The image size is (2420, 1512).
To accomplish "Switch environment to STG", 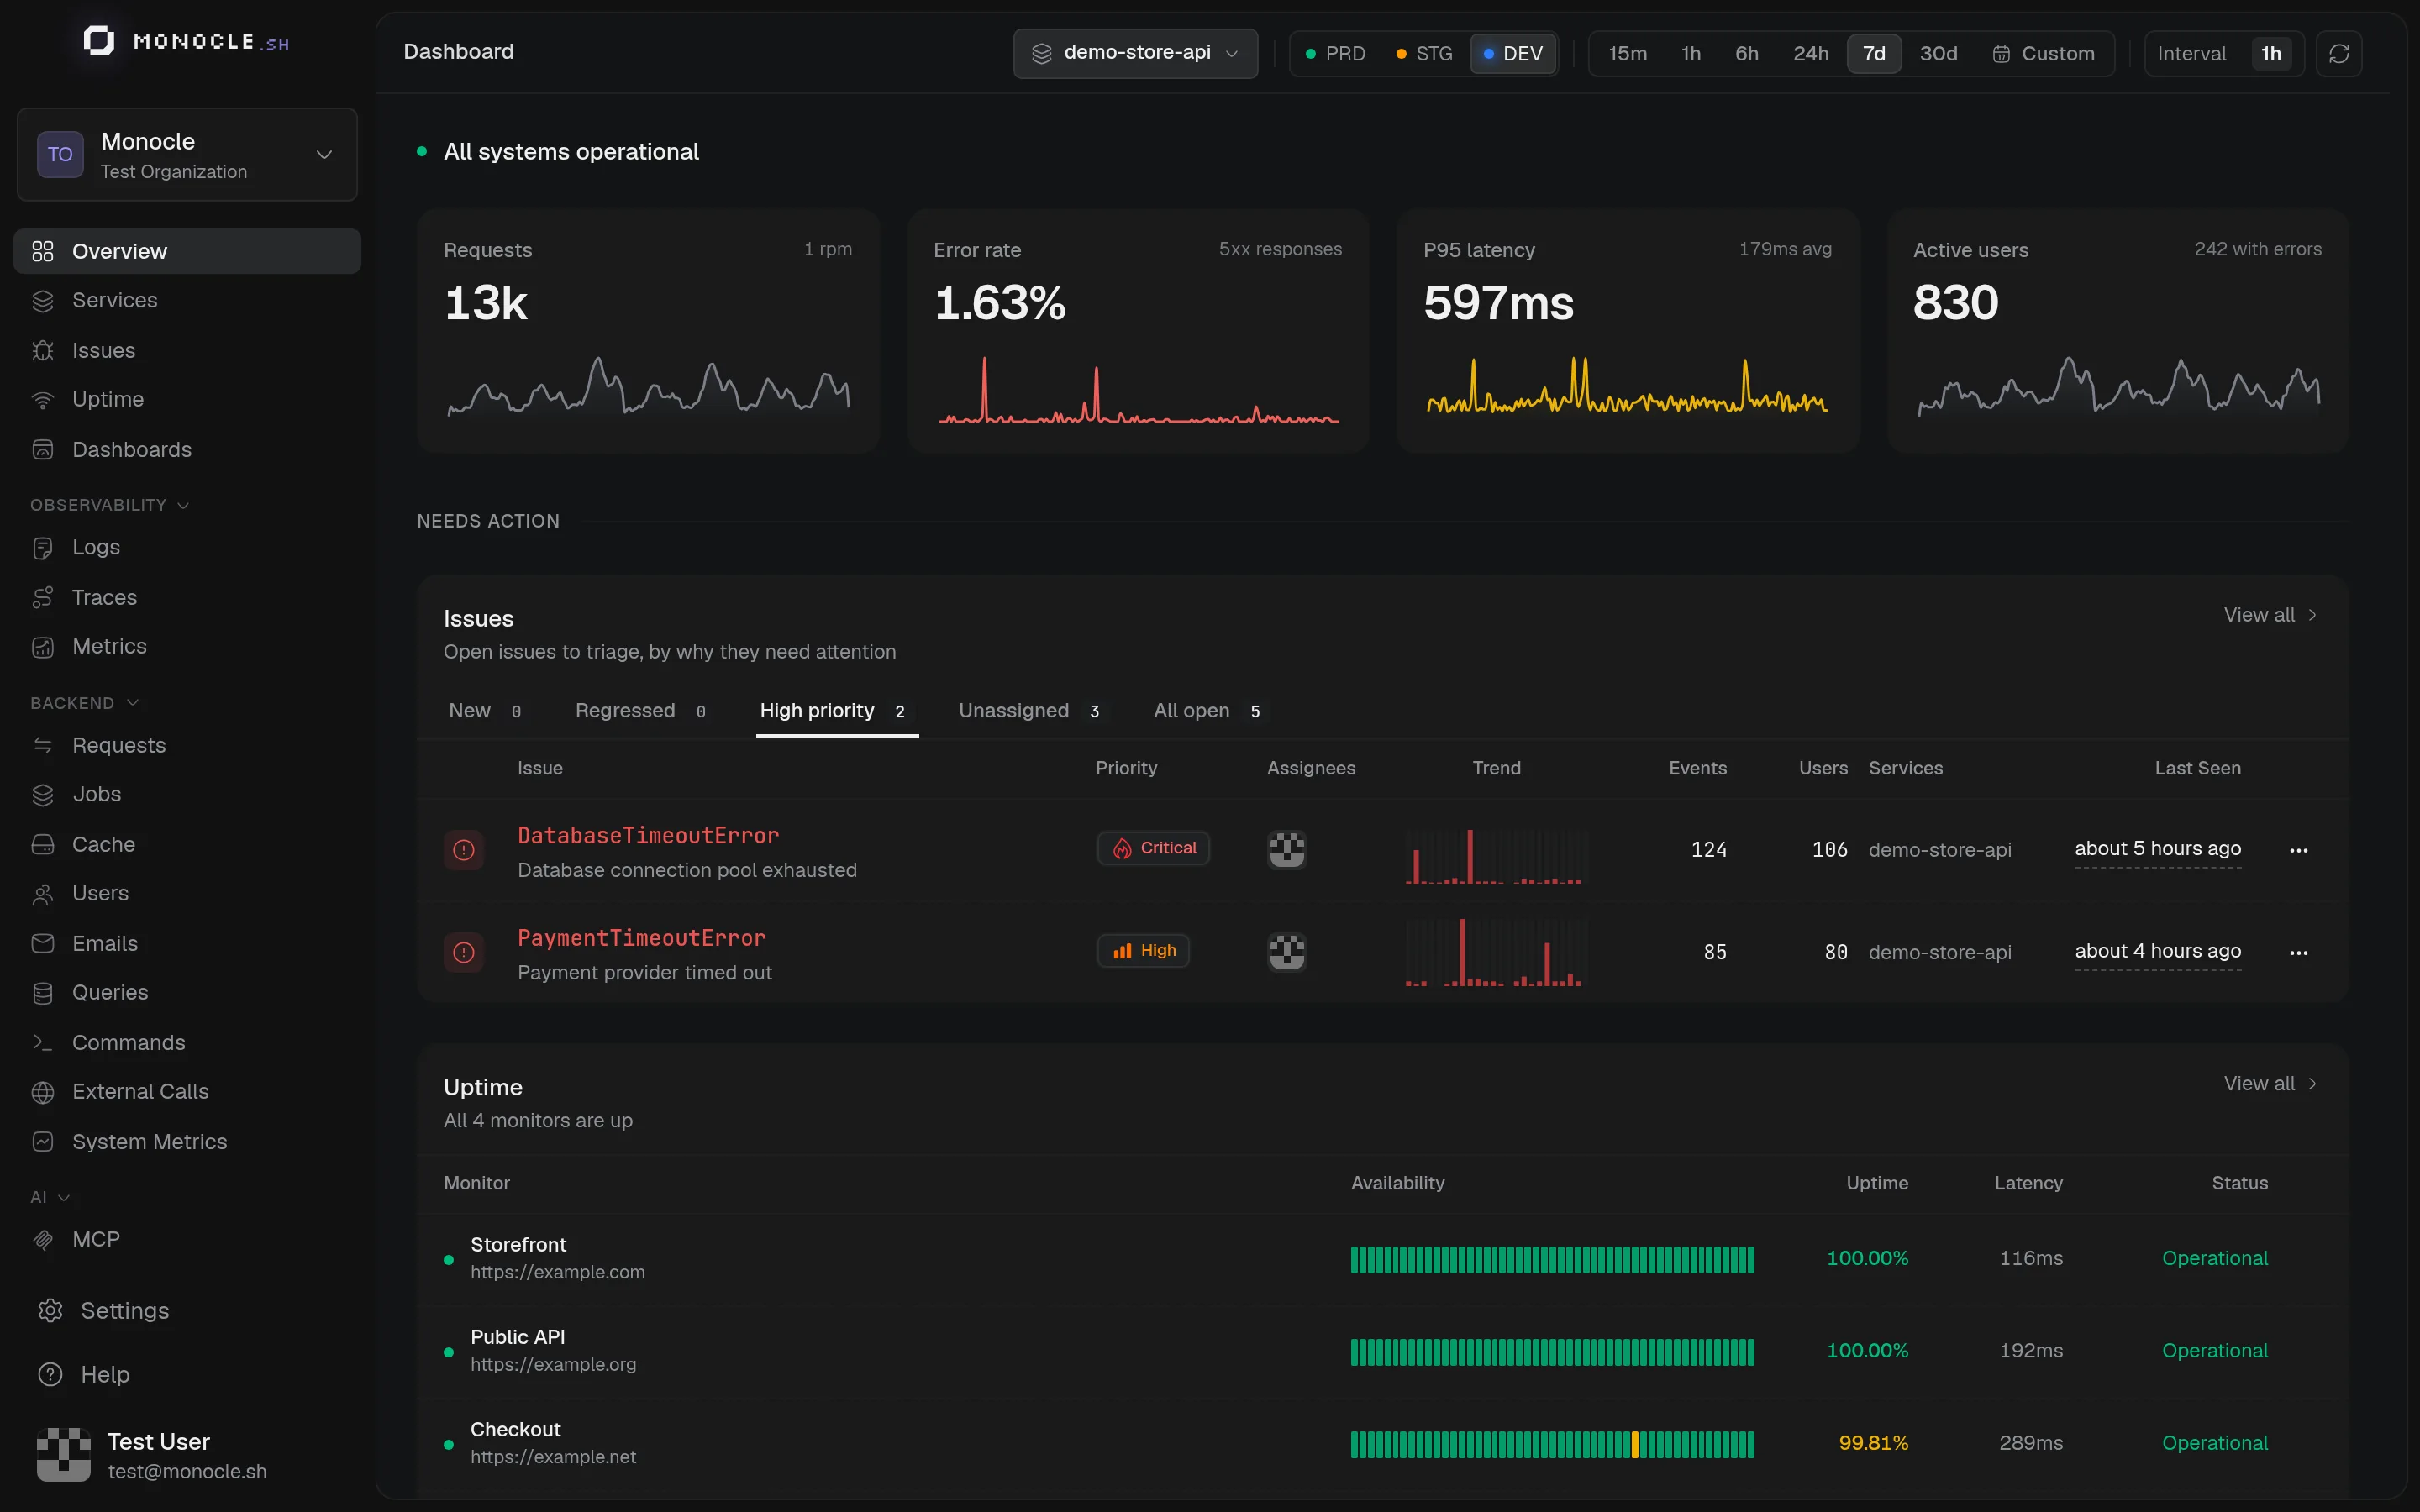I will point(1424,53).
